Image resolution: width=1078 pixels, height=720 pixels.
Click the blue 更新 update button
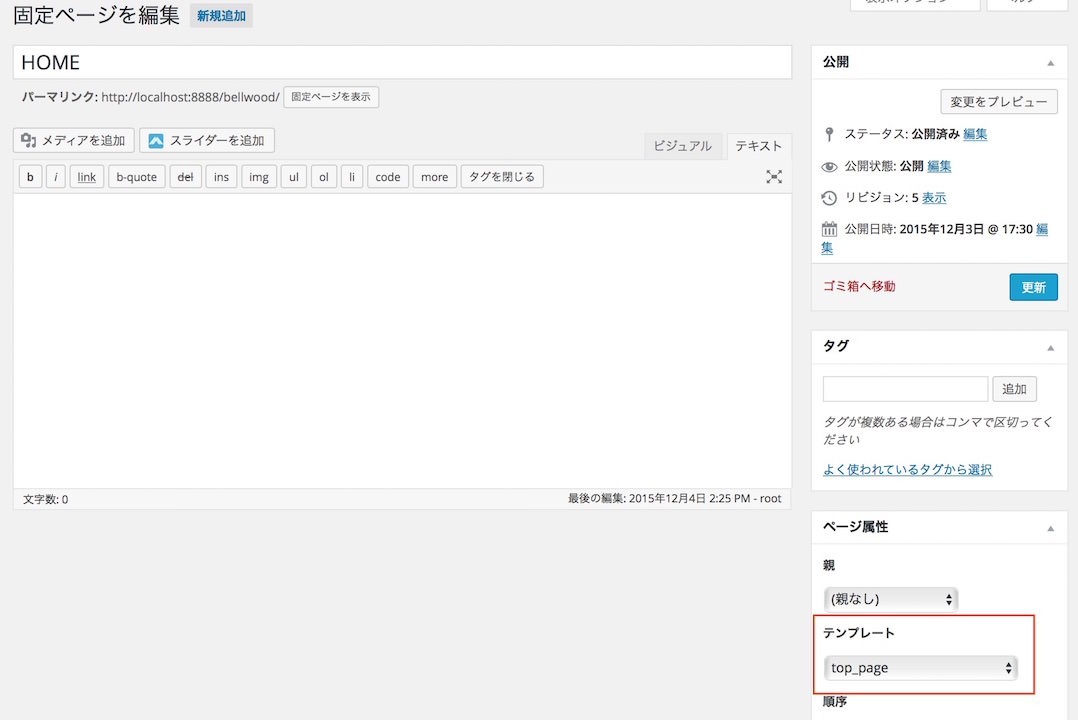coord(1033,287)
